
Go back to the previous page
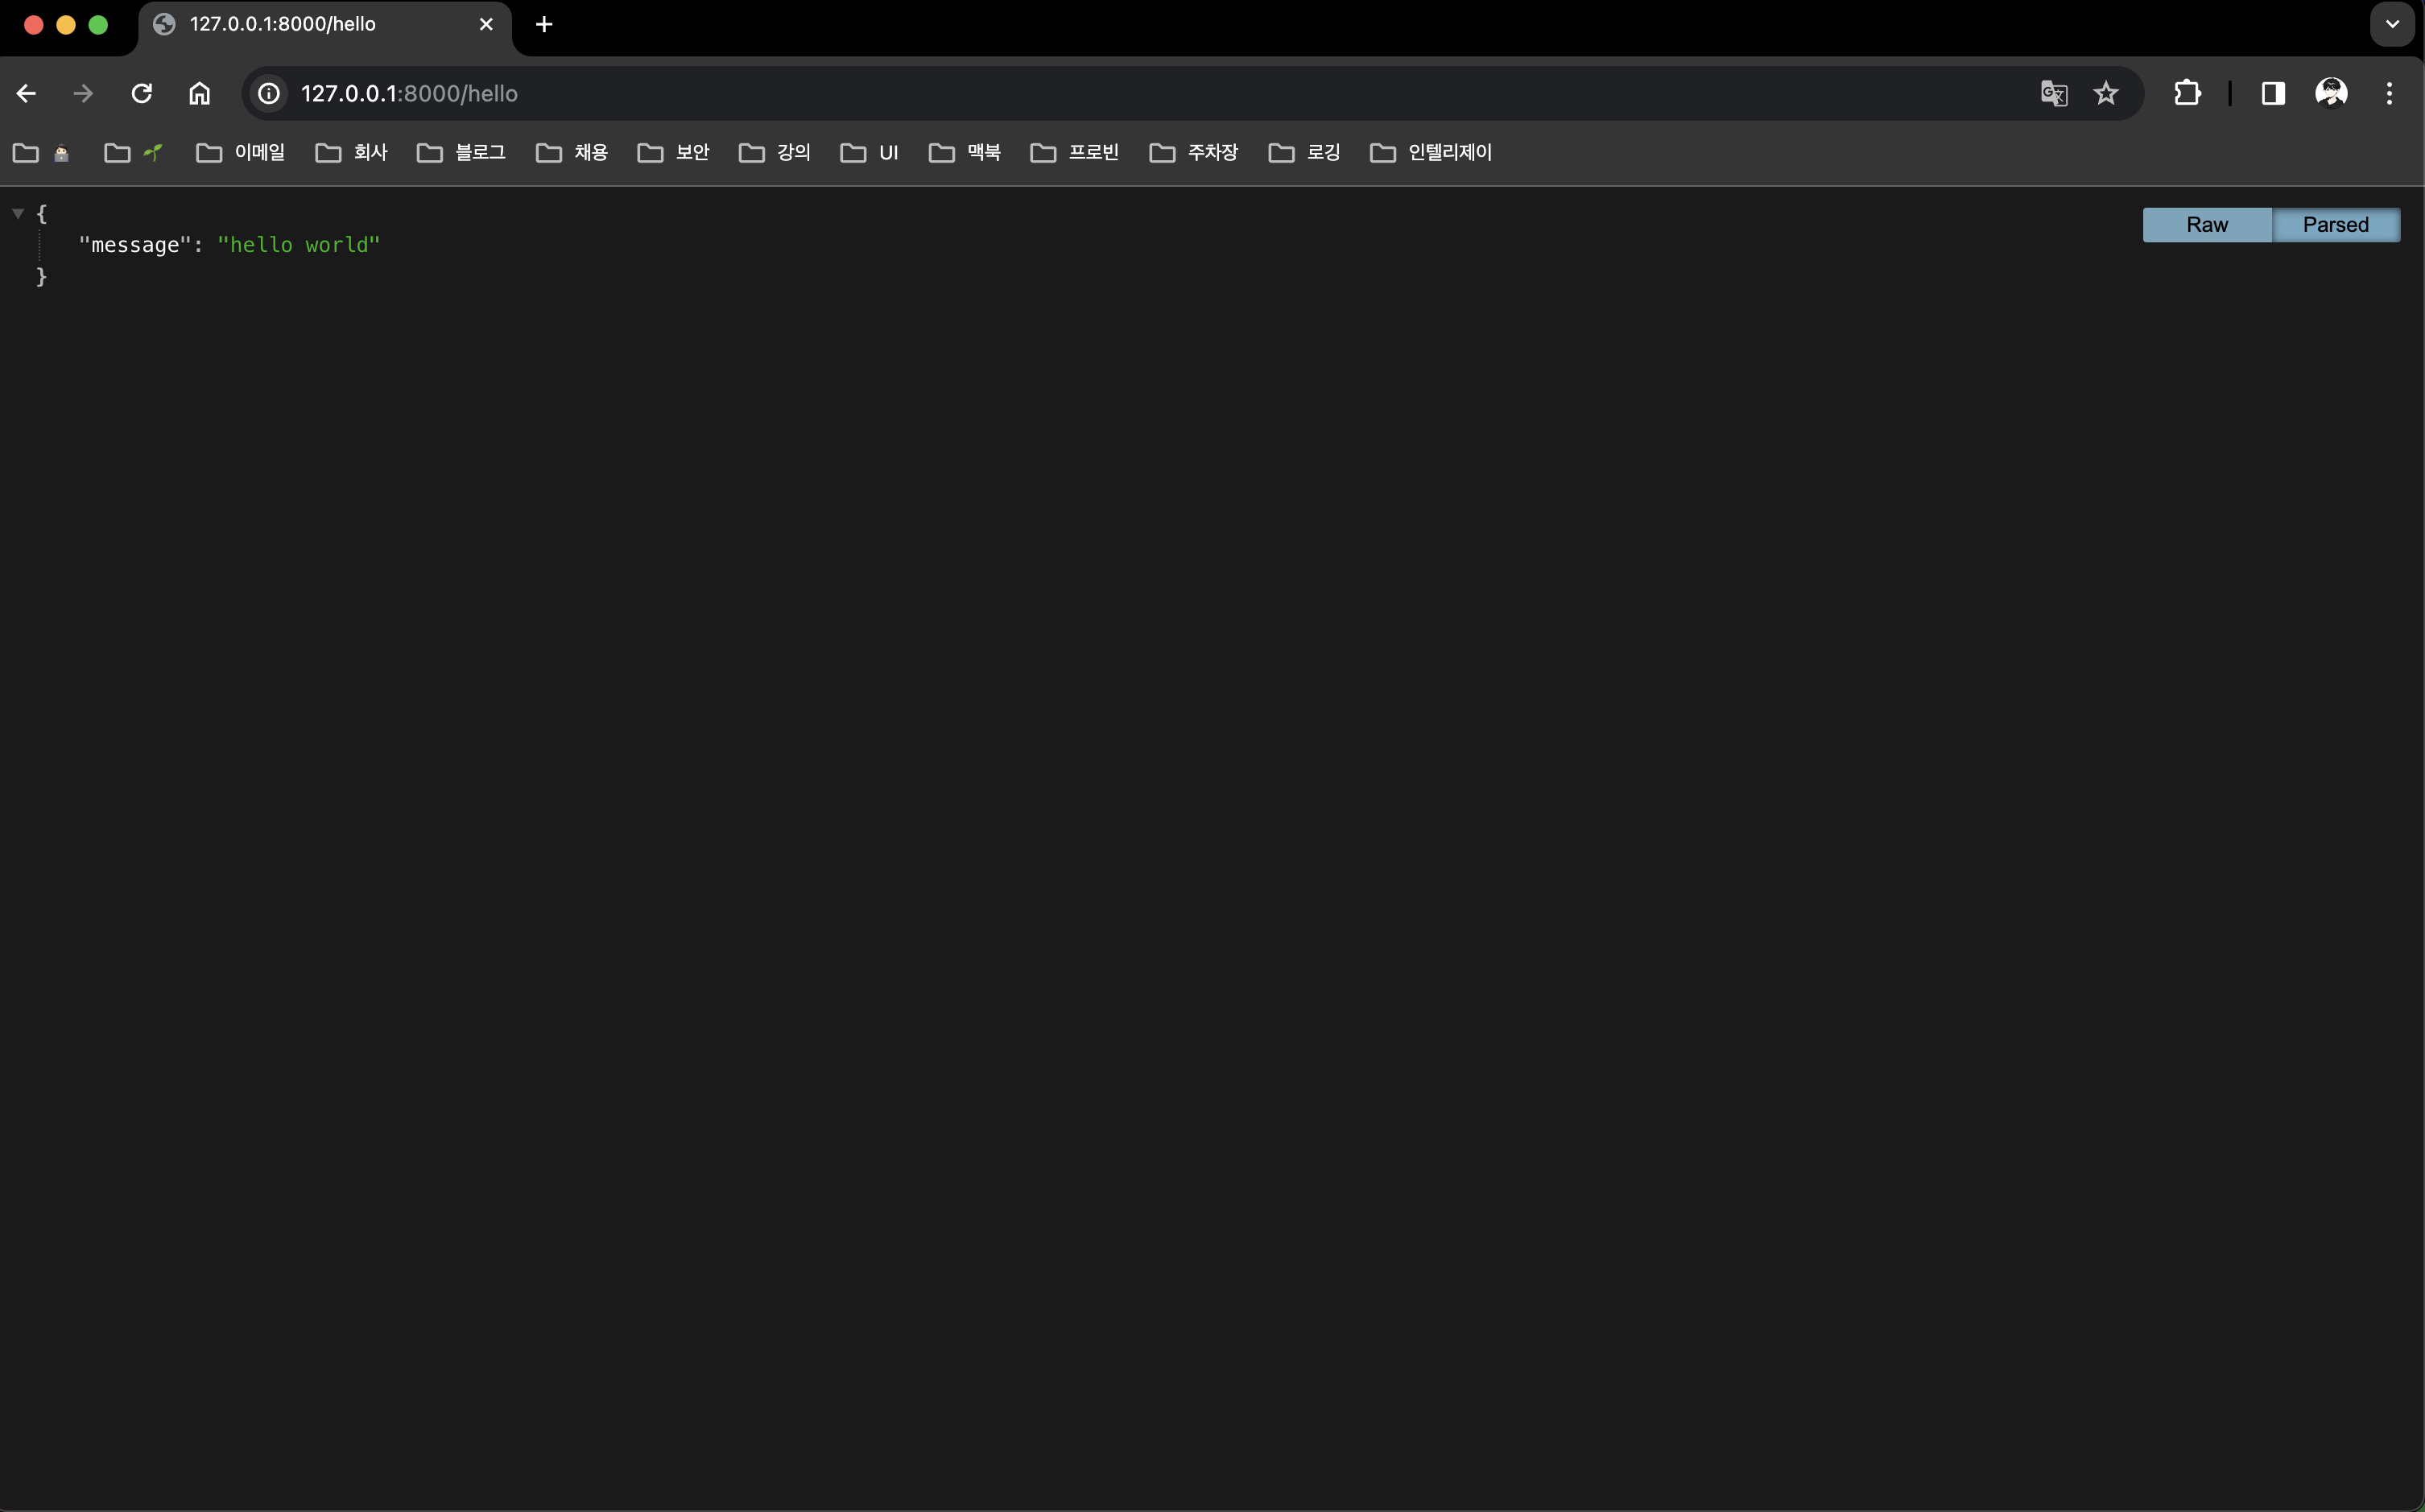coord(27,93)
